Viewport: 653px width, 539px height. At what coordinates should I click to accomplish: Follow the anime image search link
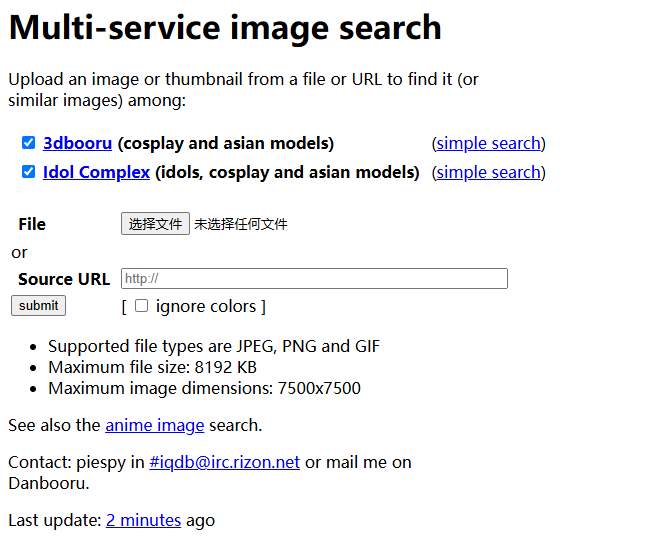(154, 425)
